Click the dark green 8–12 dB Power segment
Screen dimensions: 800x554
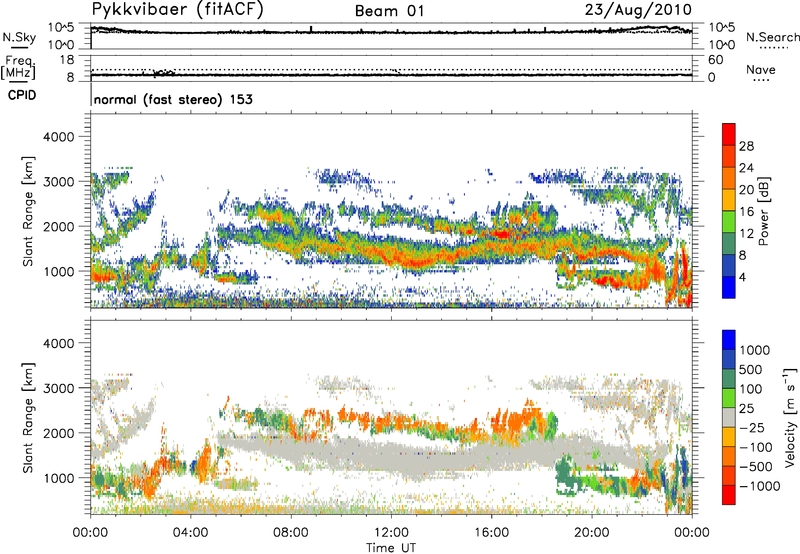[x=729, y=244]
